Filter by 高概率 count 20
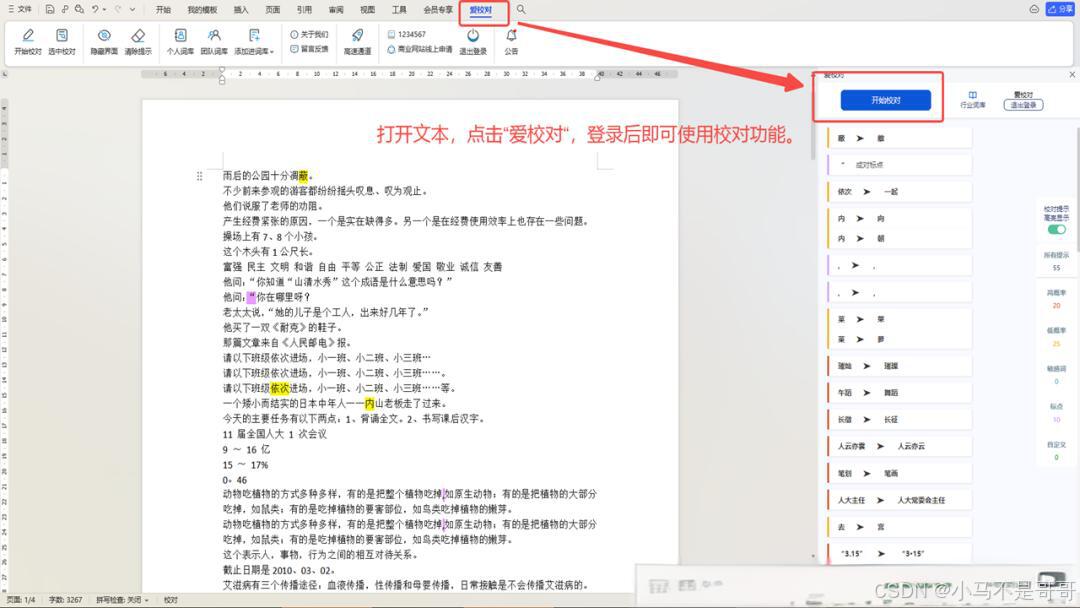 pyautogui.click(x=1056, y=299)
